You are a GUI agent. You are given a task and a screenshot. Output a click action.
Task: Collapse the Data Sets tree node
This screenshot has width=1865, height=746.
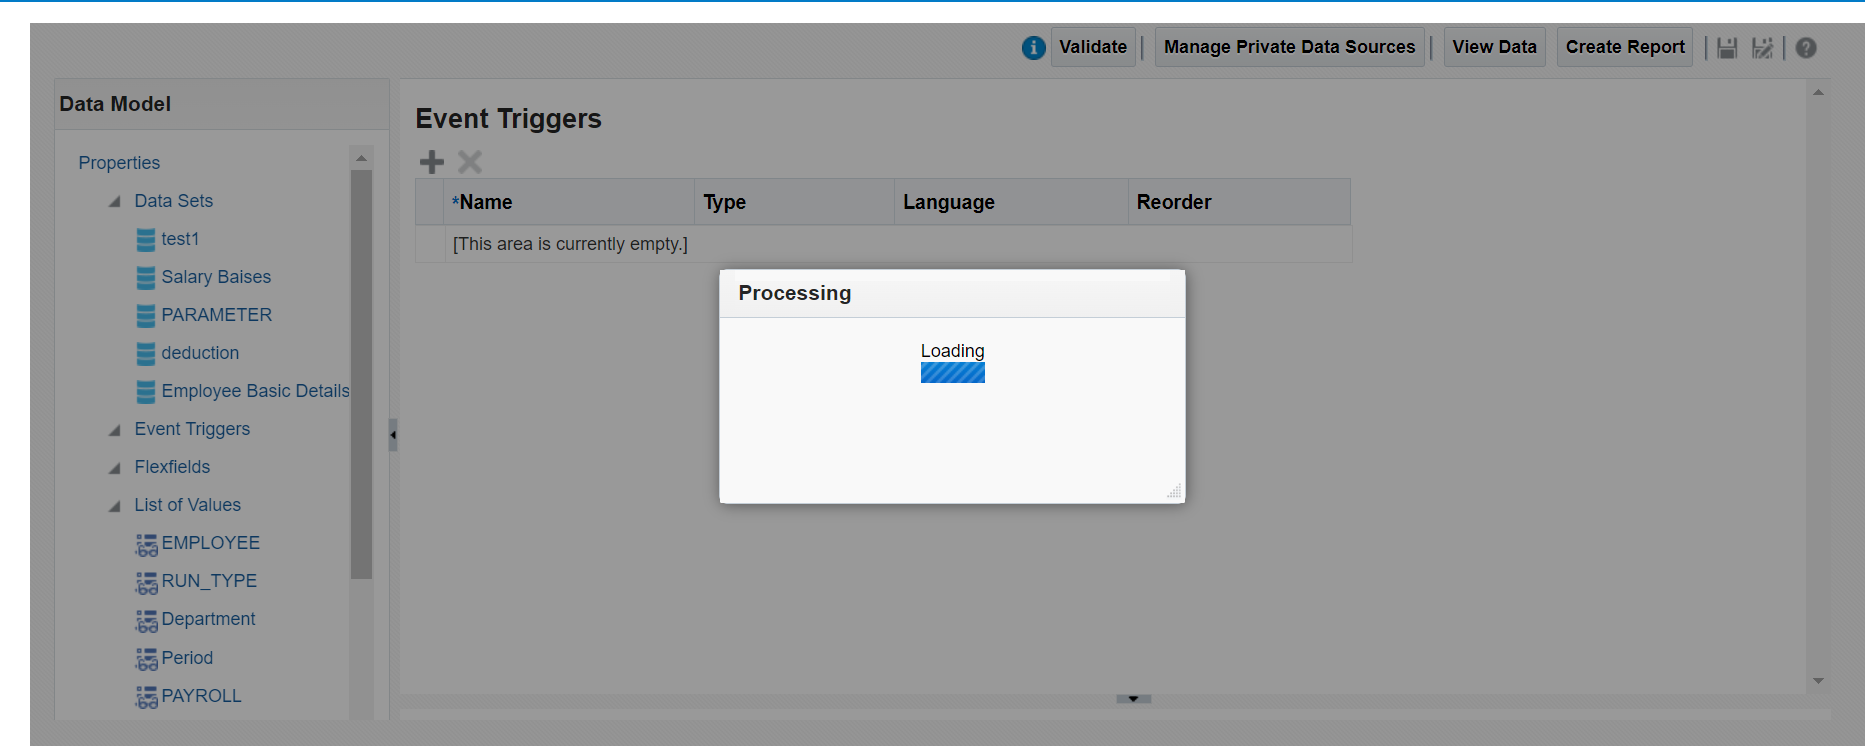click(114, 202)
